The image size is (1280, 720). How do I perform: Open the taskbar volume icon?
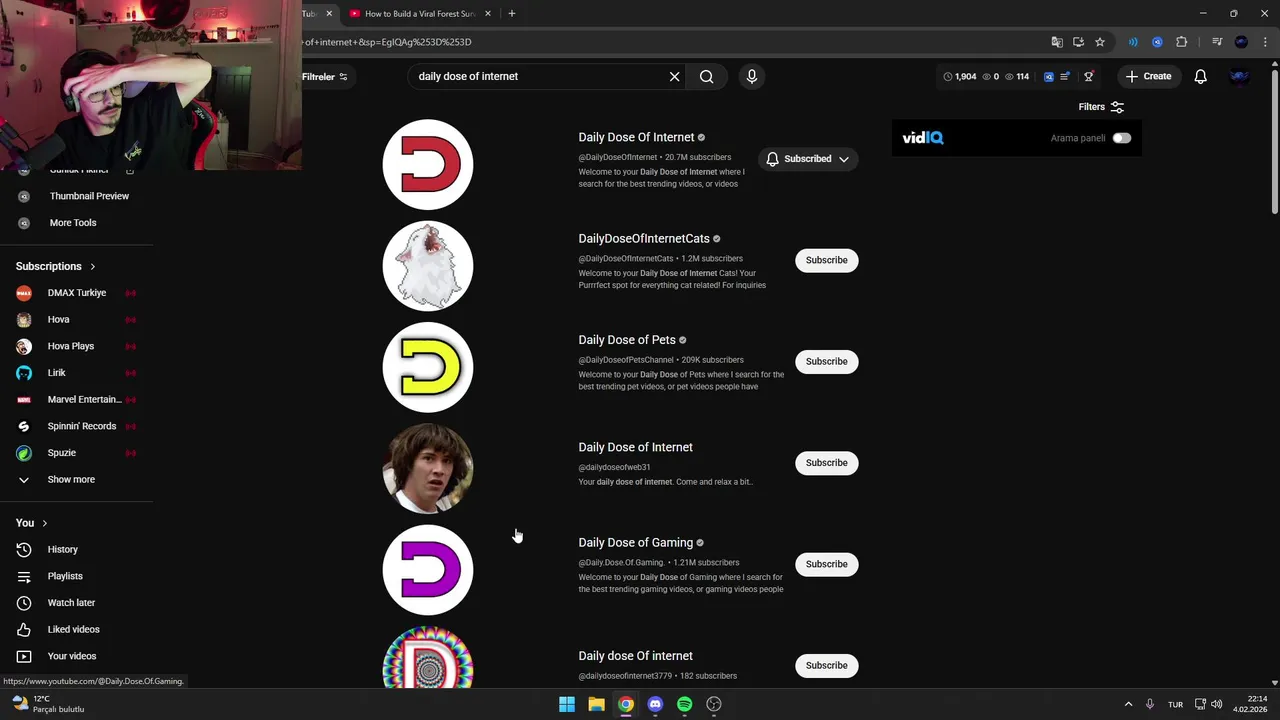click(x=1216, y=704)
